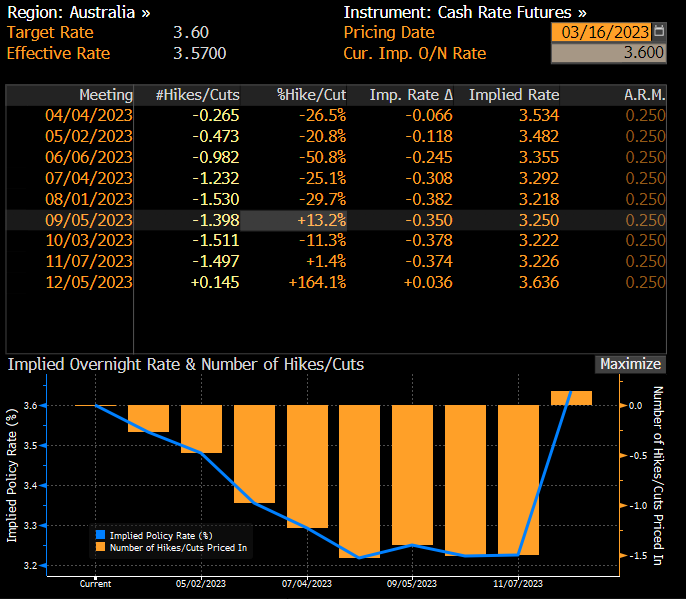686x599 pixels.
Task: Click the 12/05/2023 meeting date
Action: (88, 283)
